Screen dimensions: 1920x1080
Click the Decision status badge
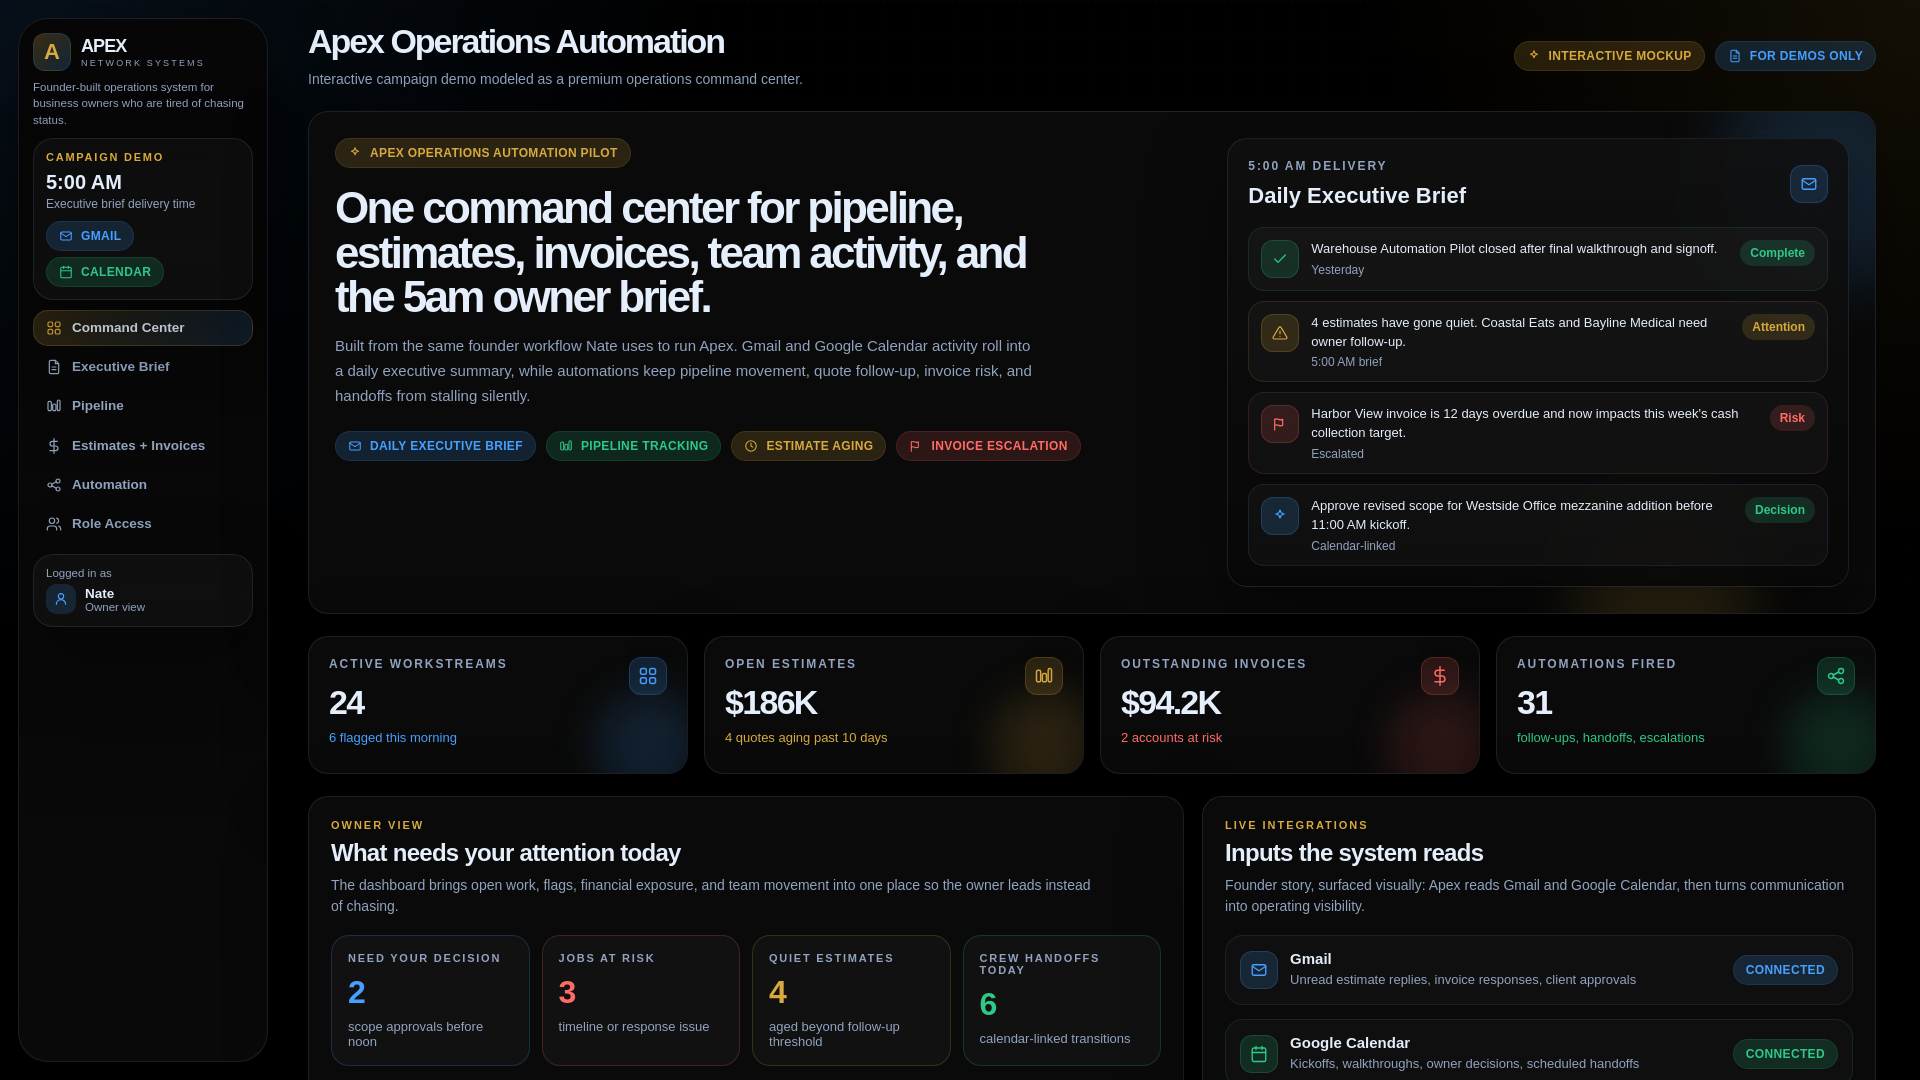pos(1780,510)
